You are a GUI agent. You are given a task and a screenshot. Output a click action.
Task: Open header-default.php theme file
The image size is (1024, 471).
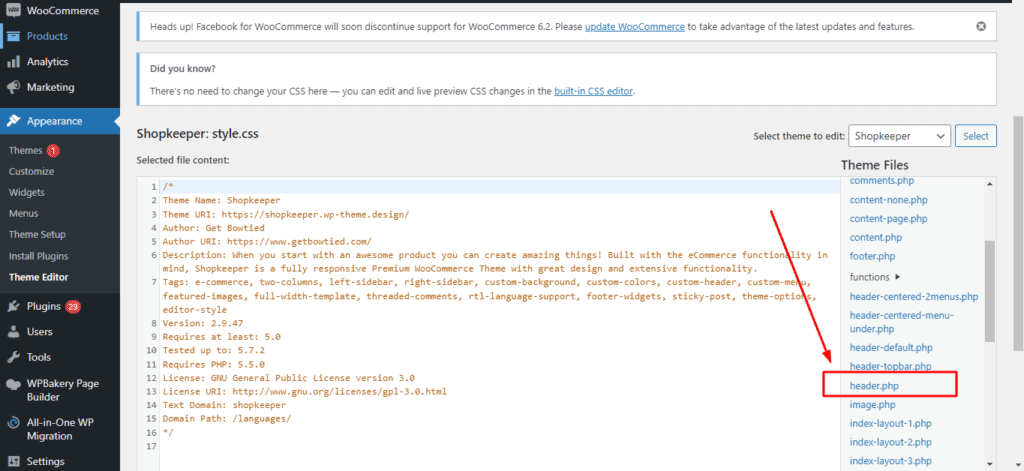click(x=891, y=348)
